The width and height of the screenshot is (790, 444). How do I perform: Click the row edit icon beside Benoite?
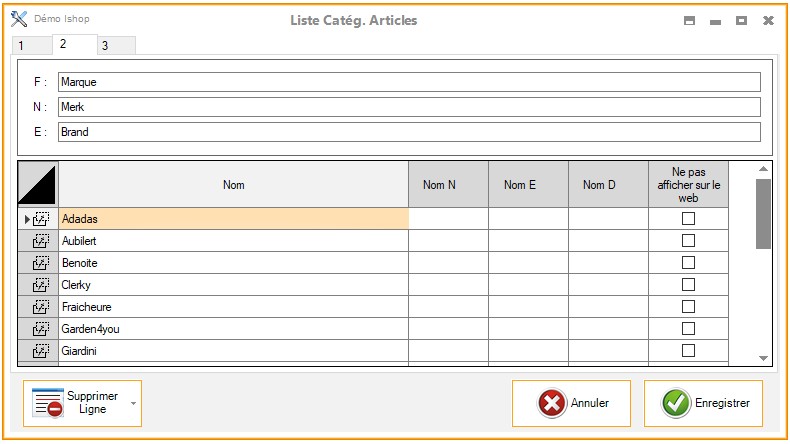[x=41, y=263]
